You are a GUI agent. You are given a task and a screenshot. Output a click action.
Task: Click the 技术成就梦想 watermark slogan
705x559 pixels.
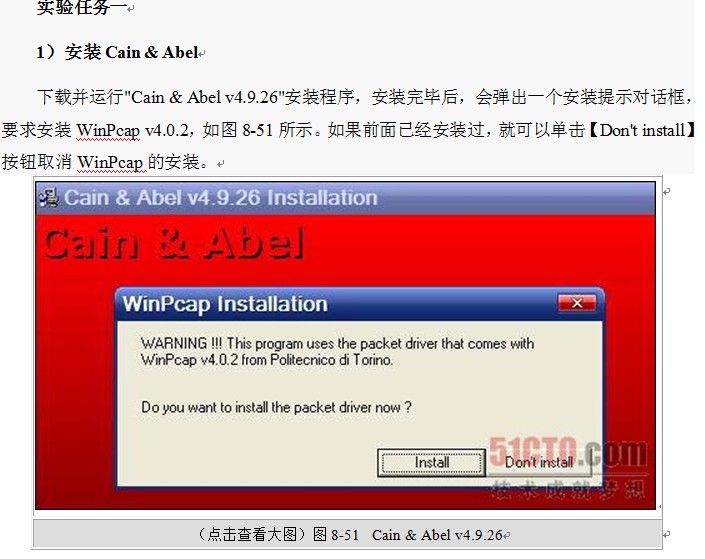(568, 489)
